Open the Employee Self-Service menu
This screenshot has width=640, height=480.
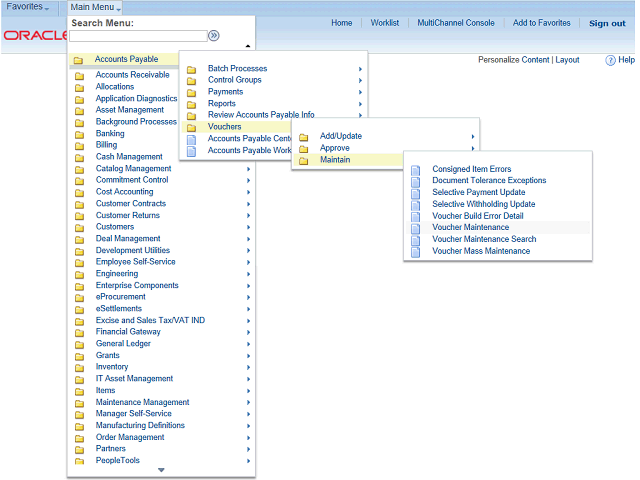136,262
